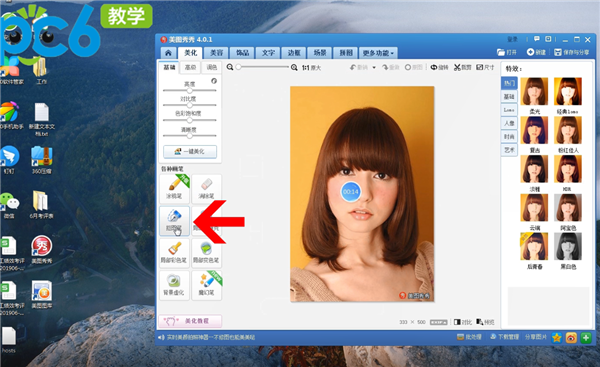Switch to the 文字 tab
Viewport: 600px width, 367px height.
(268, 53)
